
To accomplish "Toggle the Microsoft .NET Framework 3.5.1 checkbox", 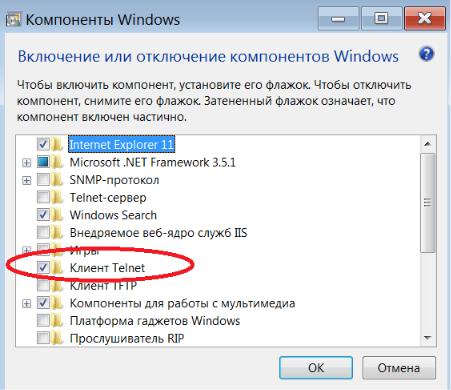I will click(43, 162).
